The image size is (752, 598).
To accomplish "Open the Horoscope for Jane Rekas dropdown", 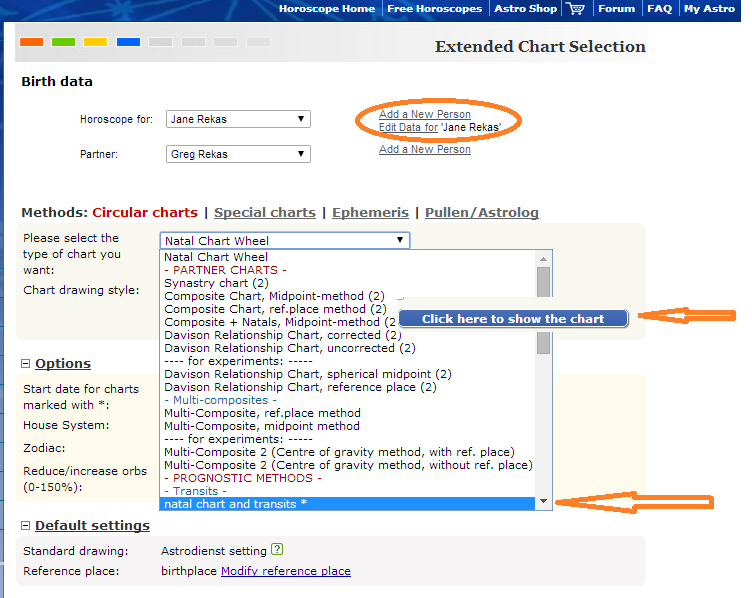I will click(x=238, y=119).
